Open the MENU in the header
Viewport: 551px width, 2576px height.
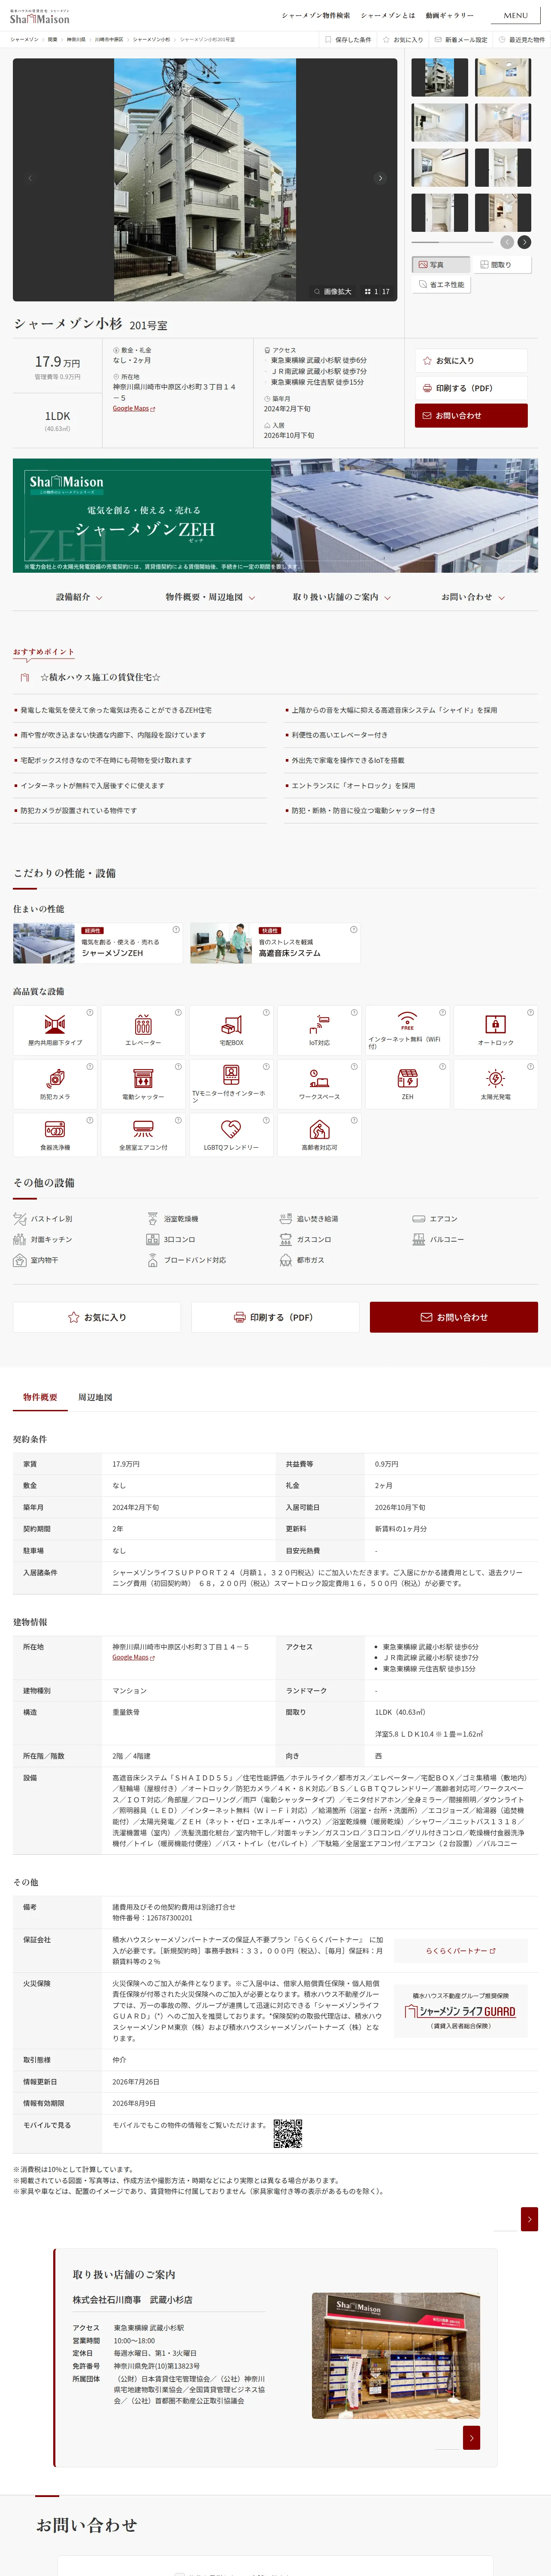[x=516, y=16]
